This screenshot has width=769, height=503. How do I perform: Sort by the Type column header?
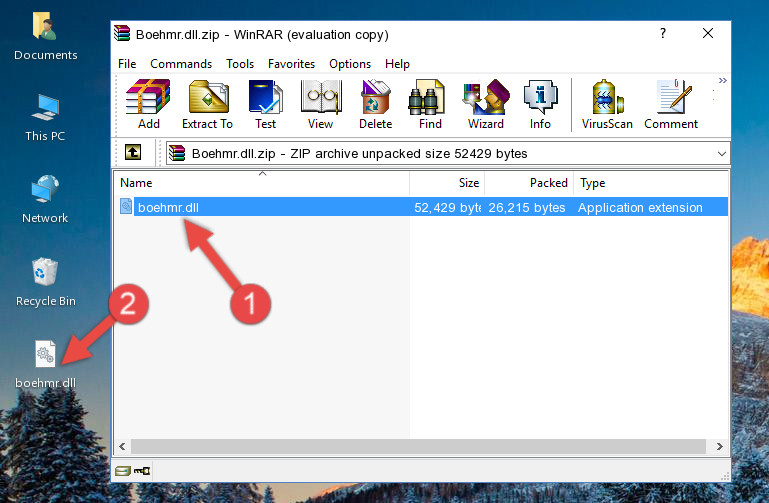pyautogui.click(x=651, y=183)
